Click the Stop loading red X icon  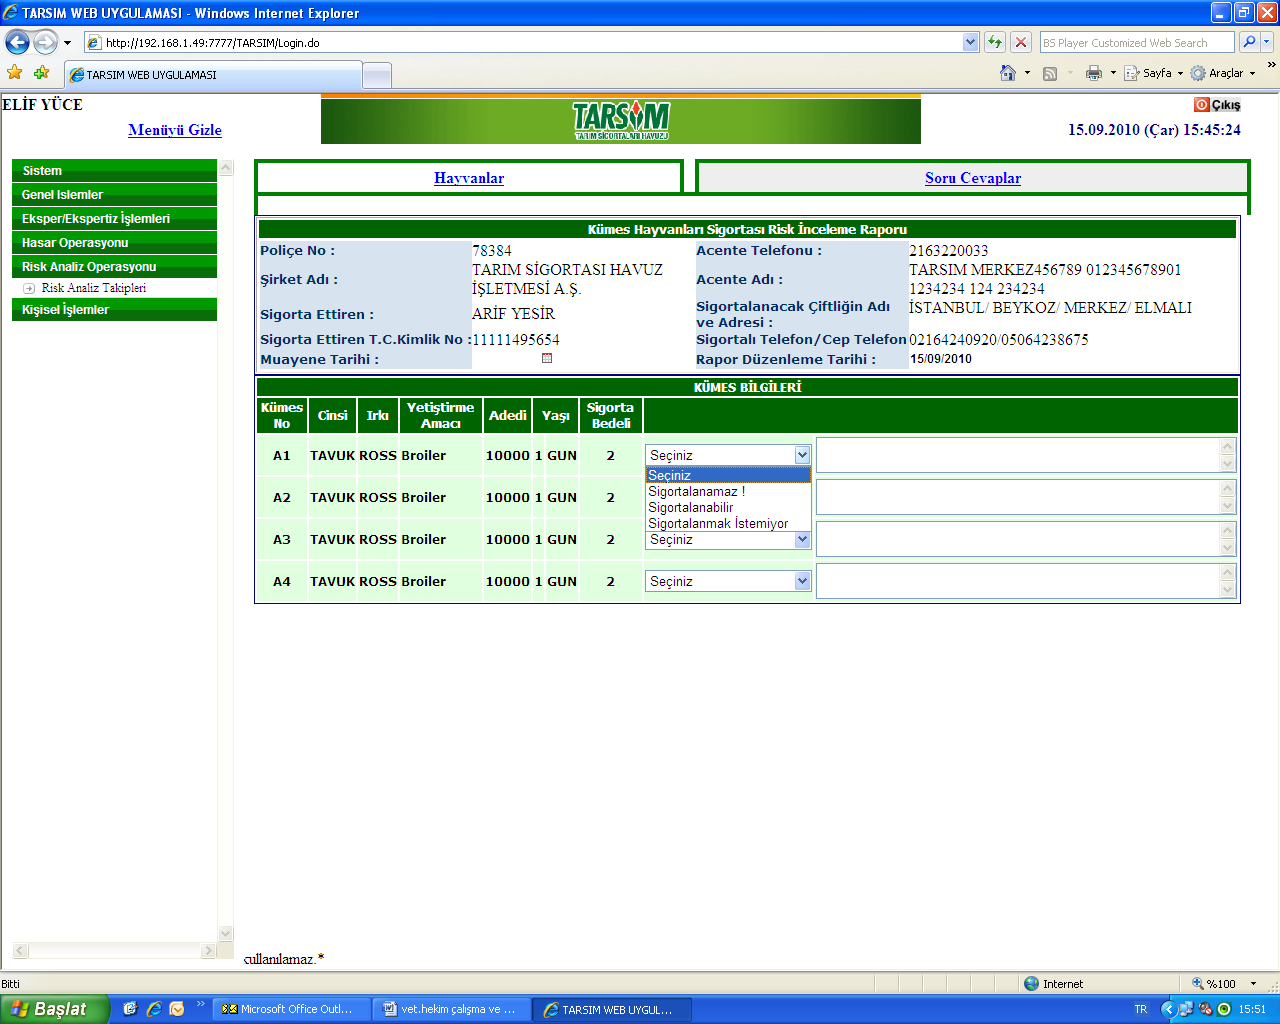pyautogui.click(x=1021, y=42)
